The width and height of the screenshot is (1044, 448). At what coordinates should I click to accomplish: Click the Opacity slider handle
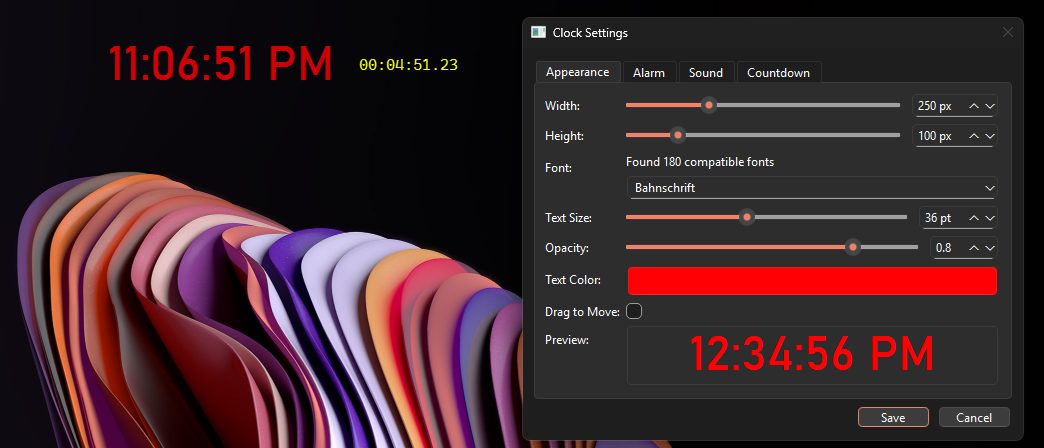[852, 248]
